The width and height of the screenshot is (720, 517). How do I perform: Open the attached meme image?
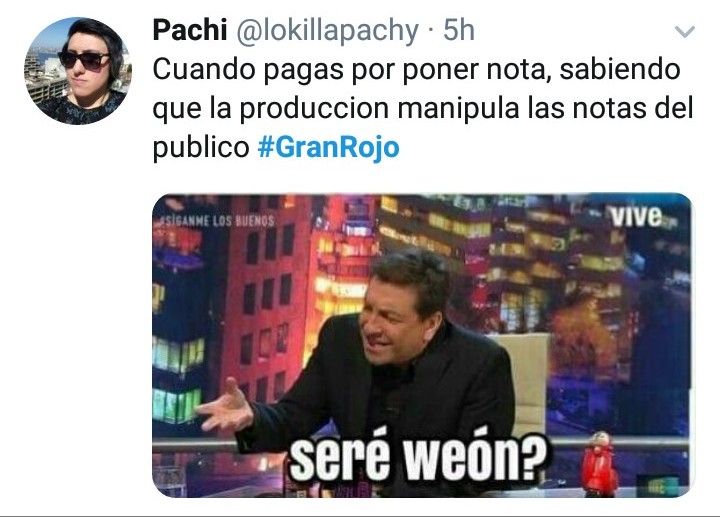tap(422, 345)
